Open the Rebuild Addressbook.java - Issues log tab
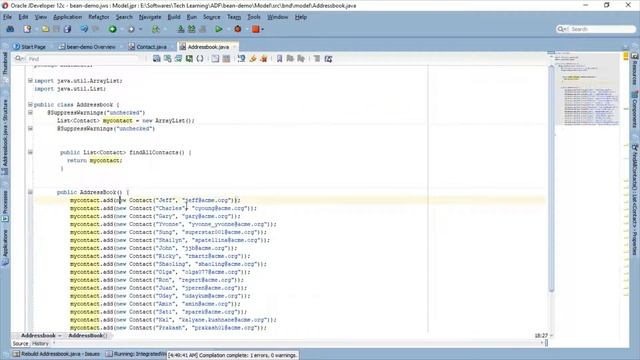 (57, 354)
